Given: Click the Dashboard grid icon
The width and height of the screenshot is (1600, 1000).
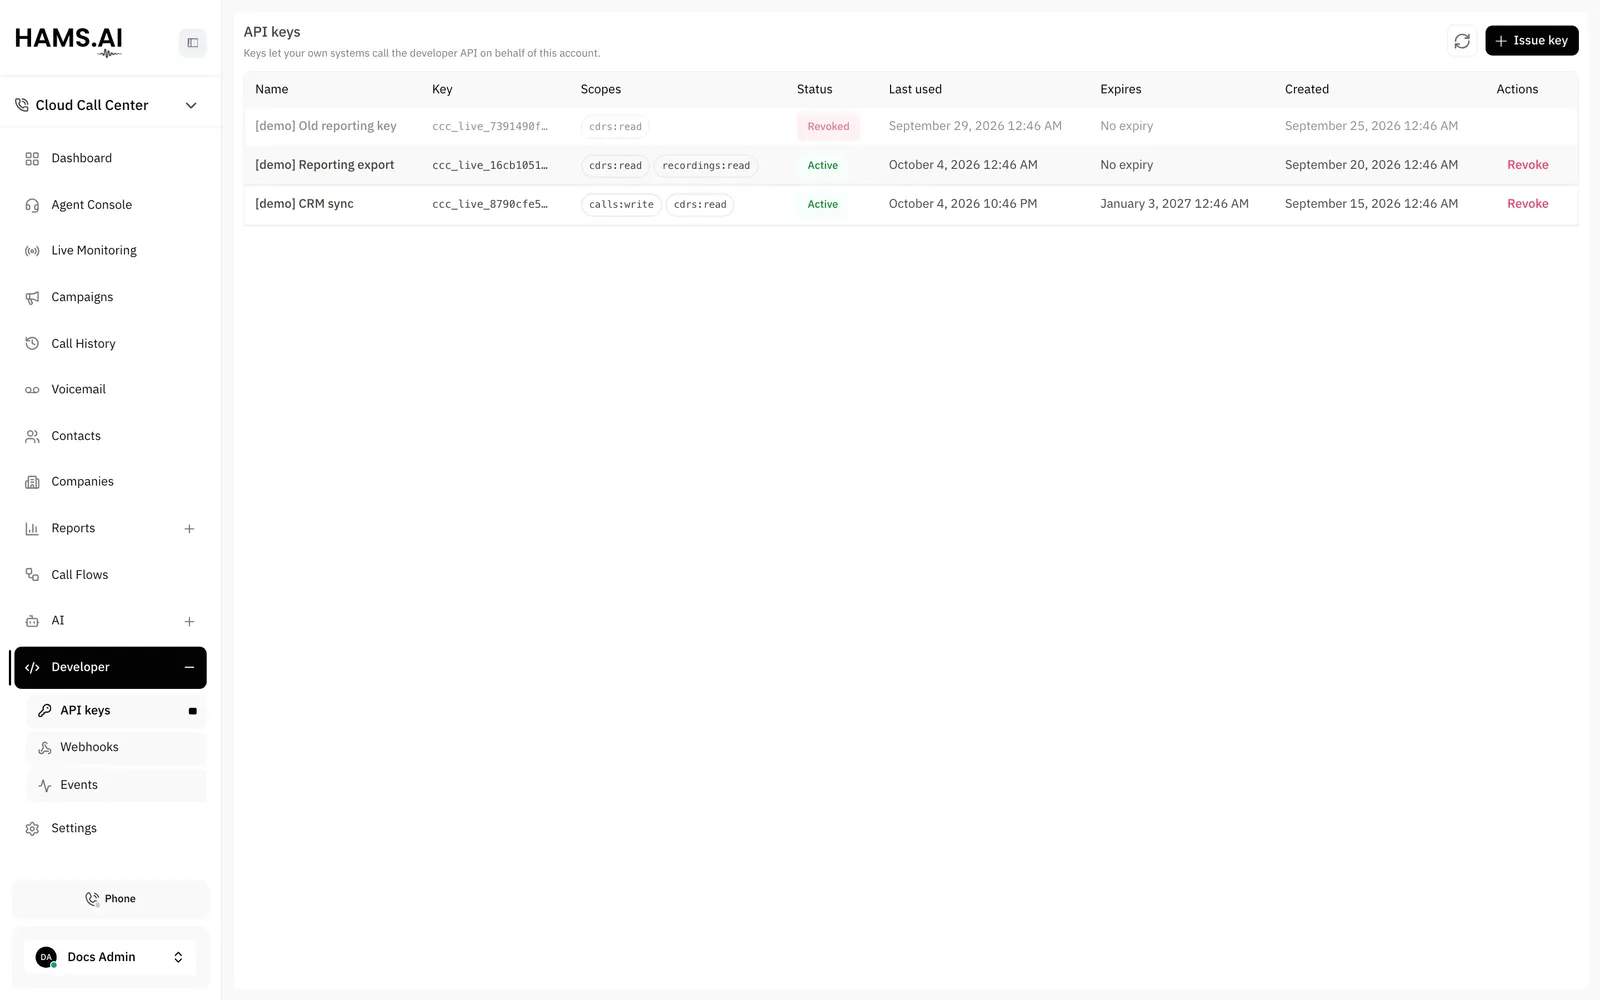Looking at the screenshot, I should click(x=32, y=159).
